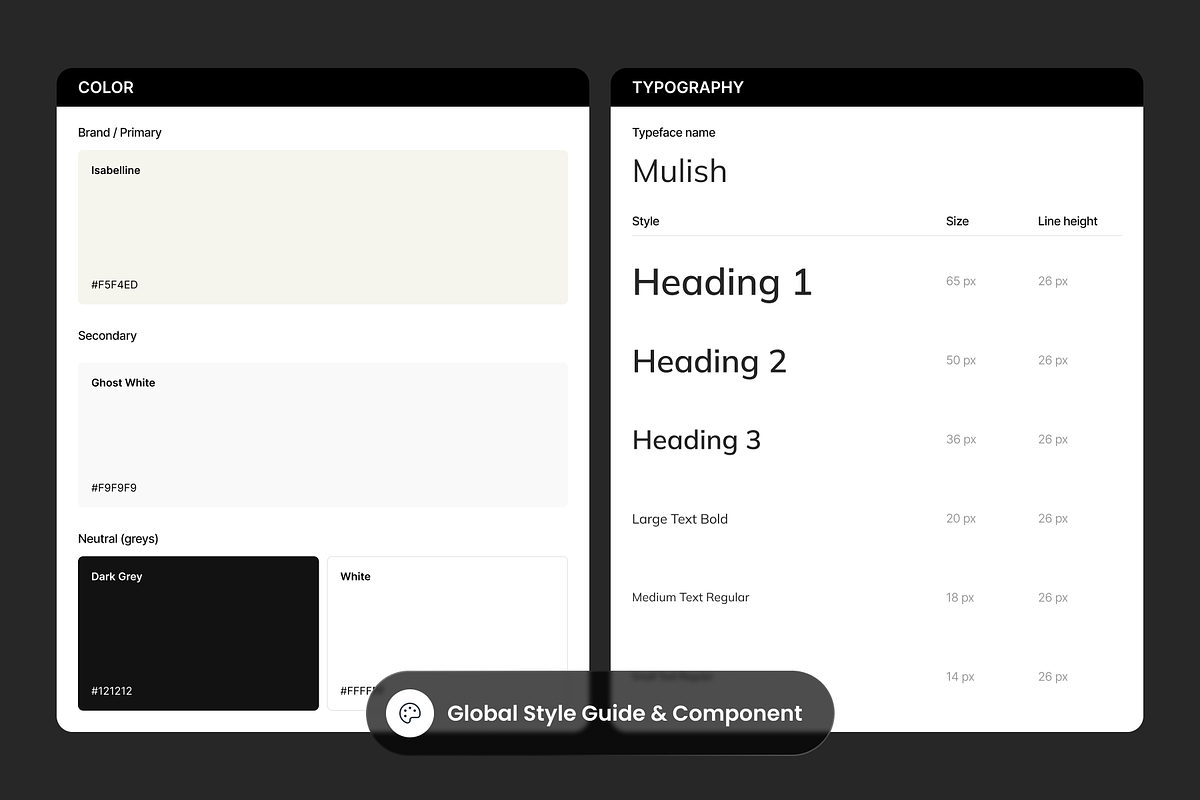
Task: Select the Ghost White color swatch
Action: [x=323, y=434]
